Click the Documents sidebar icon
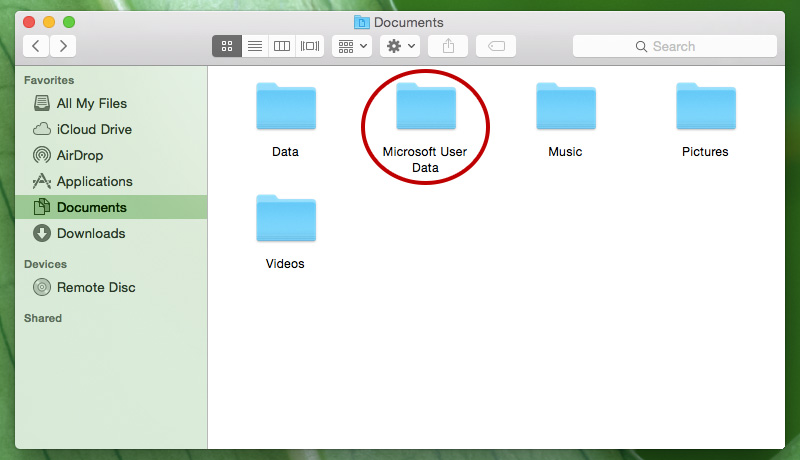 point(42,207)
